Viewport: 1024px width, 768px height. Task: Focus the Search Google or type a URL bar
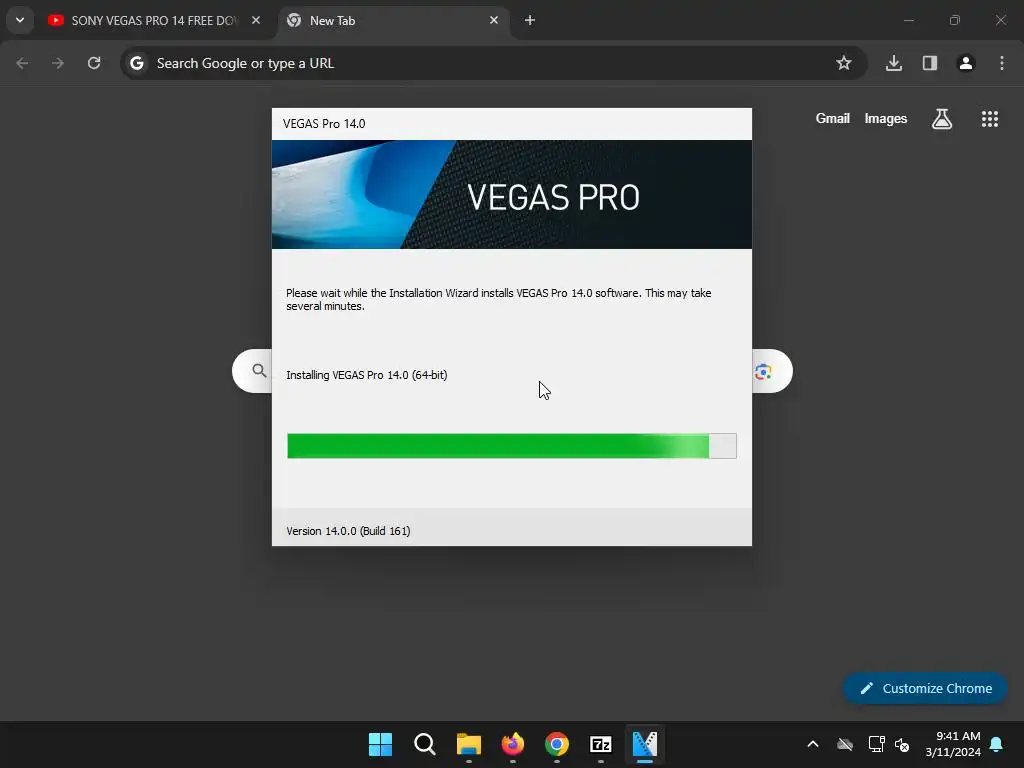click(493, 63)
